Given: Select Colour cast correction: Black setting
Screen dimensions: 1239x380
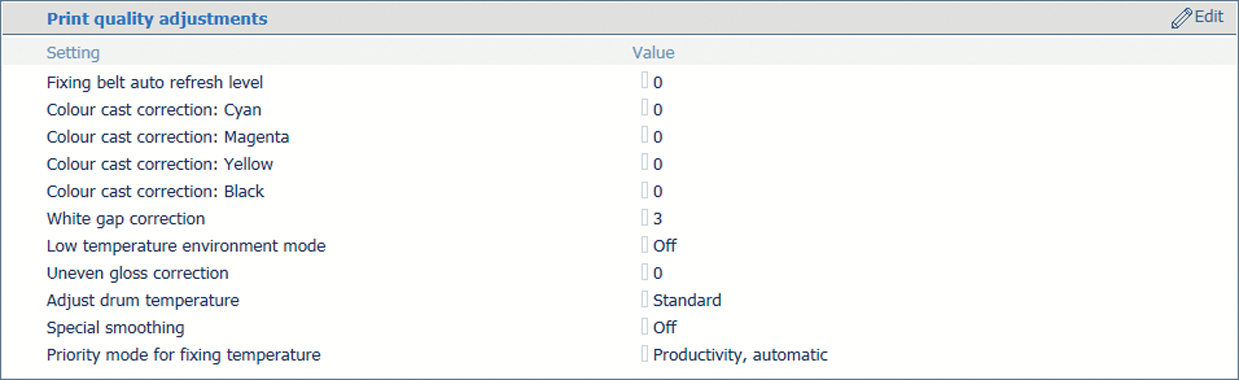Looking at the screenshot, I should point(155,190).
